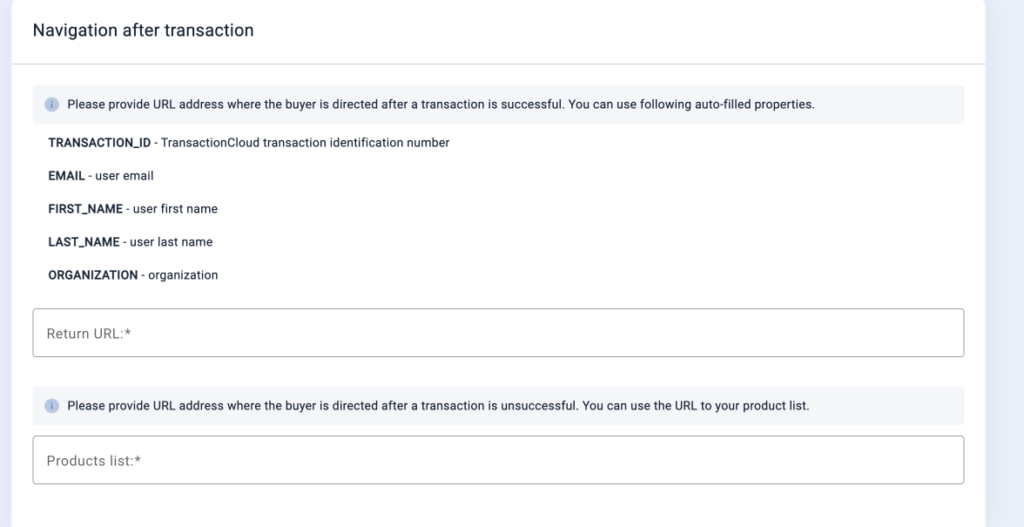Click the 'user first name' description text

click(175, 209)
